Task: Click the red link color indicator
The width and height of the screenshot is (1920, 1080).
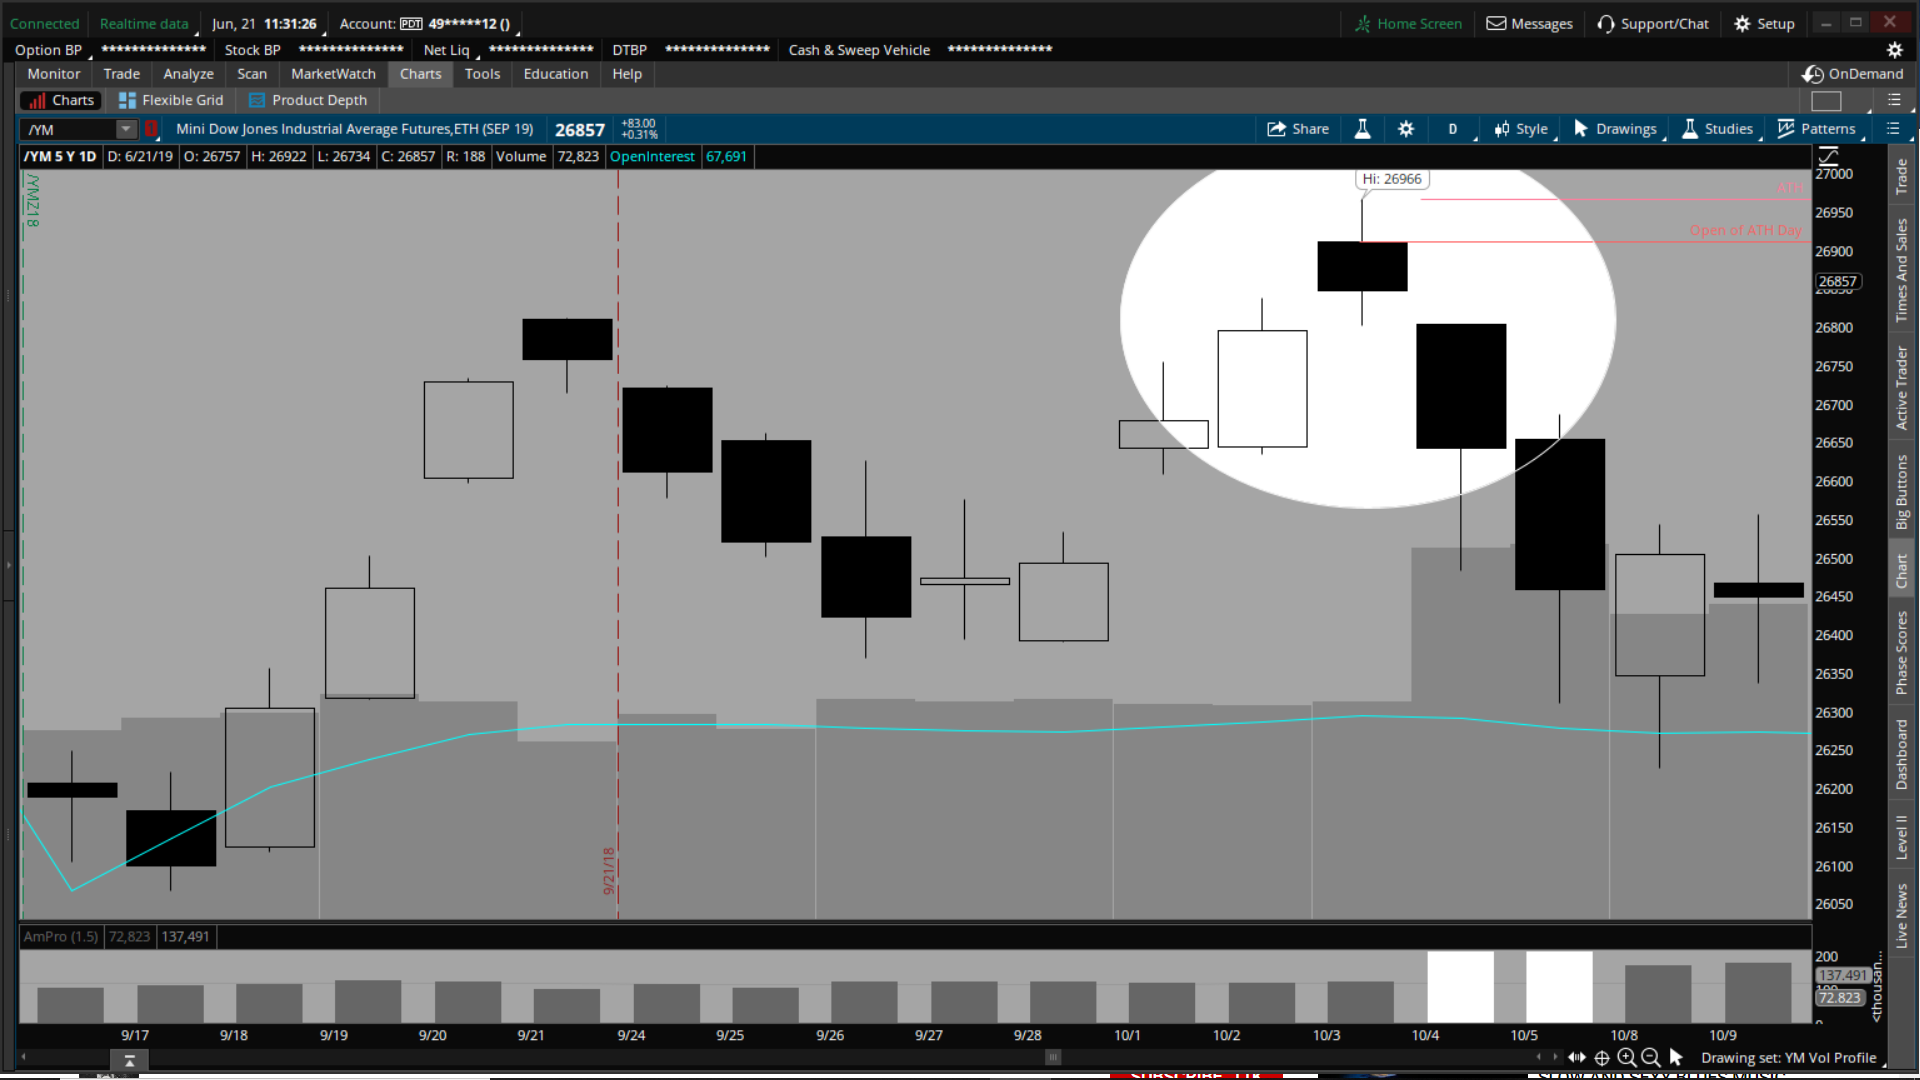Action: point(151,129)
